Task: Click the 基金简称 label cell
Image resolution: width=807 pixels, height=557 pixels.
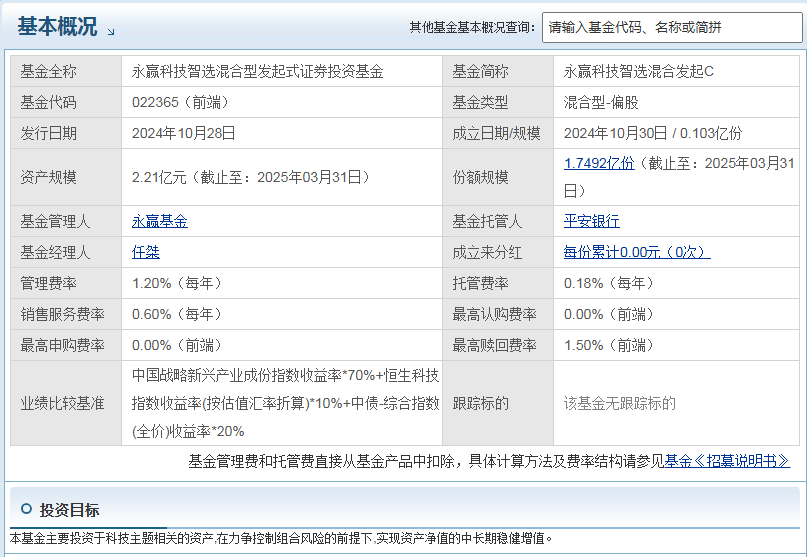Action: (x=498, y=72)
